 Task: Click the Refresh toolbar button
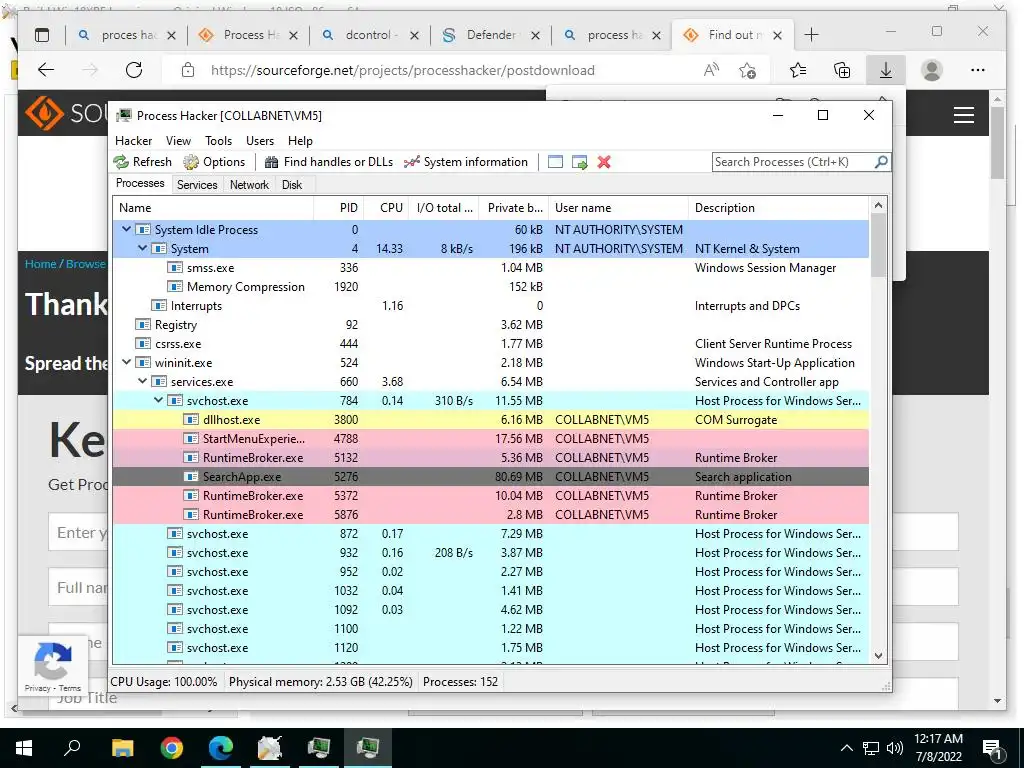(142, 162)
